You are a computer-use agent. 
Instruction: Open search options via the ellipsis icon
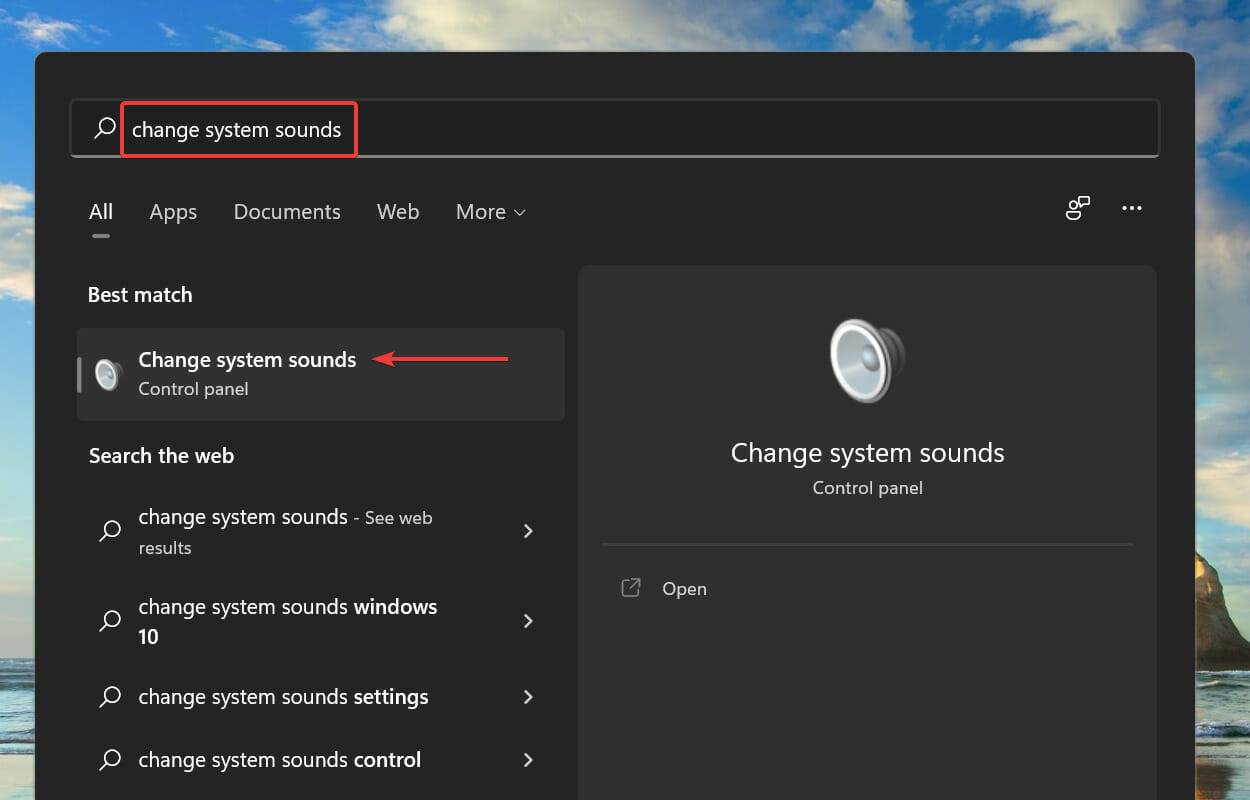[x=1132, y=208]
